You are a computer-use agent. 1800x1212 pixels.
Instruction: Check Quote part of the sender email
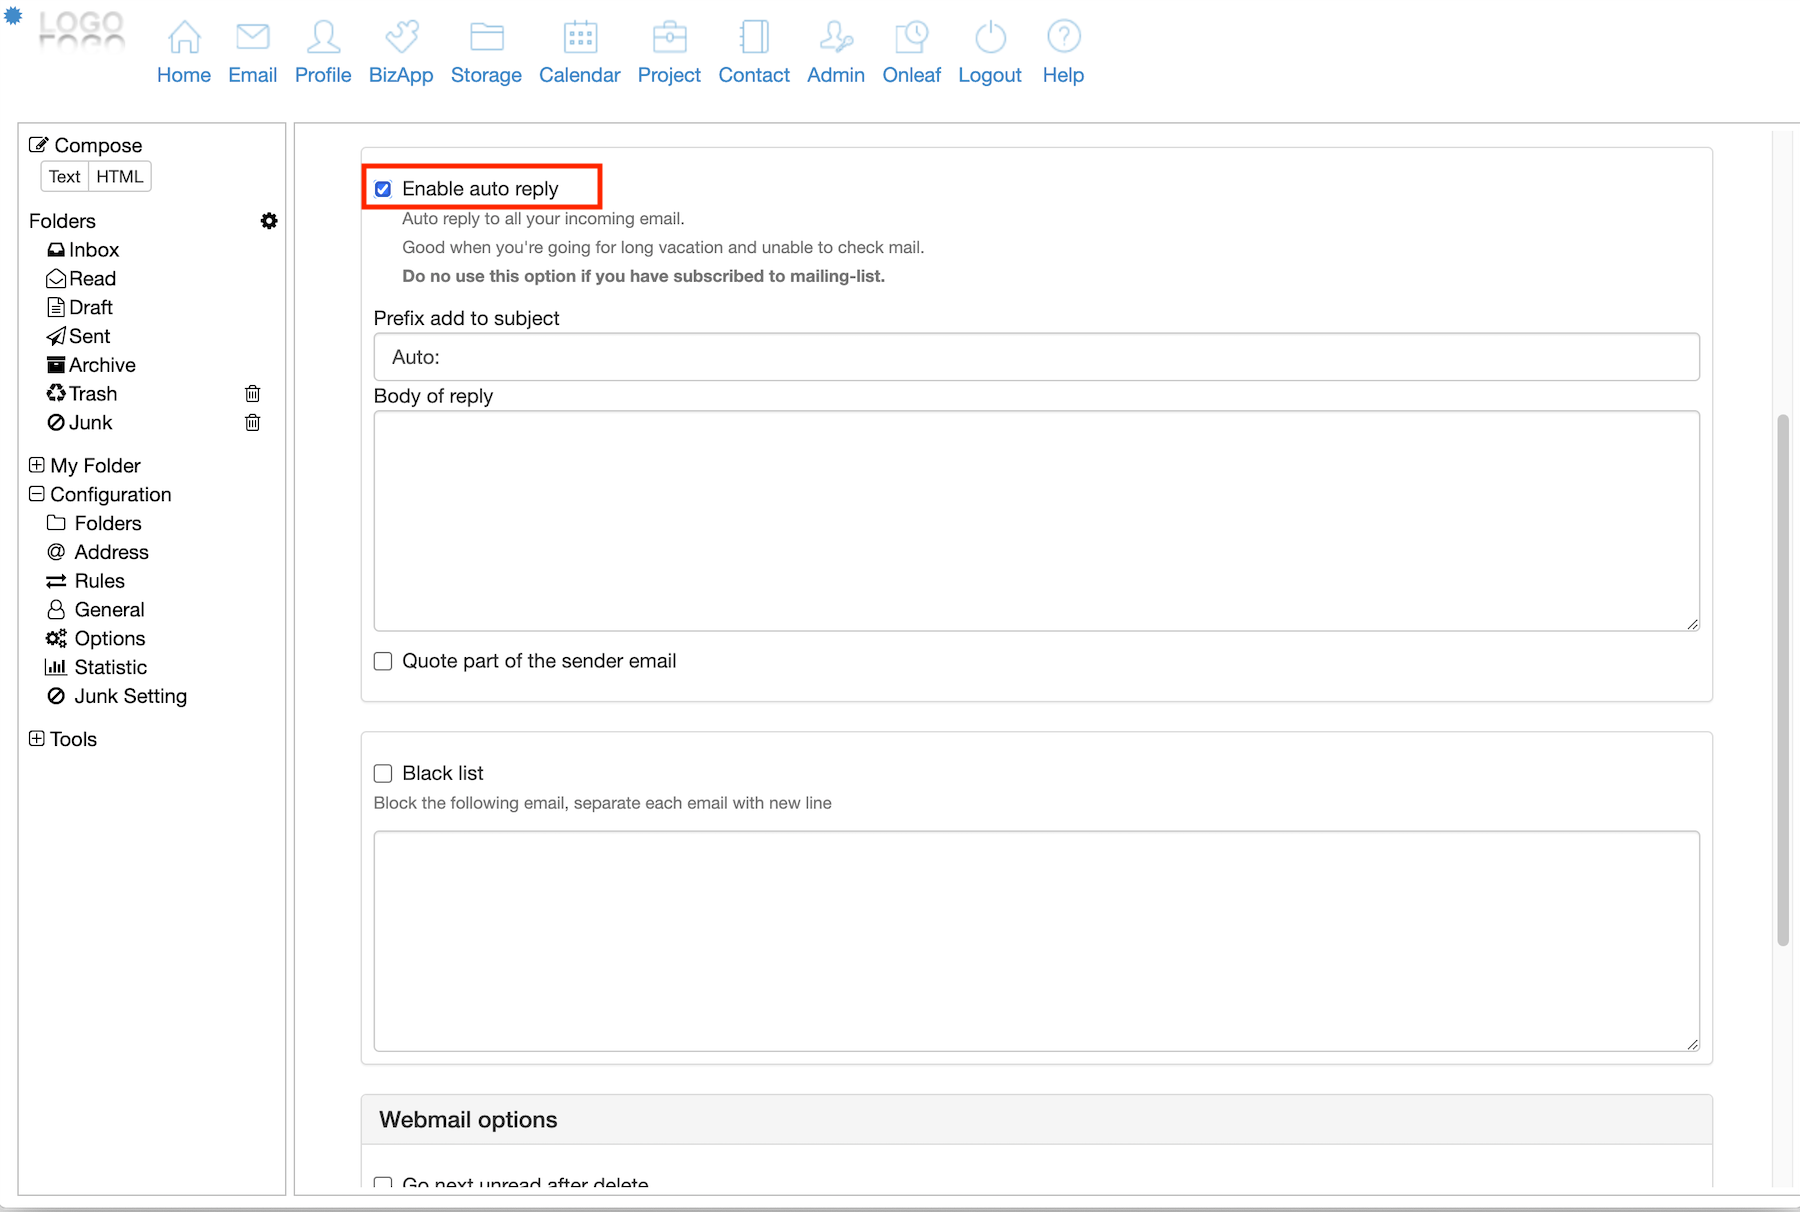click(x=383, y=661)
